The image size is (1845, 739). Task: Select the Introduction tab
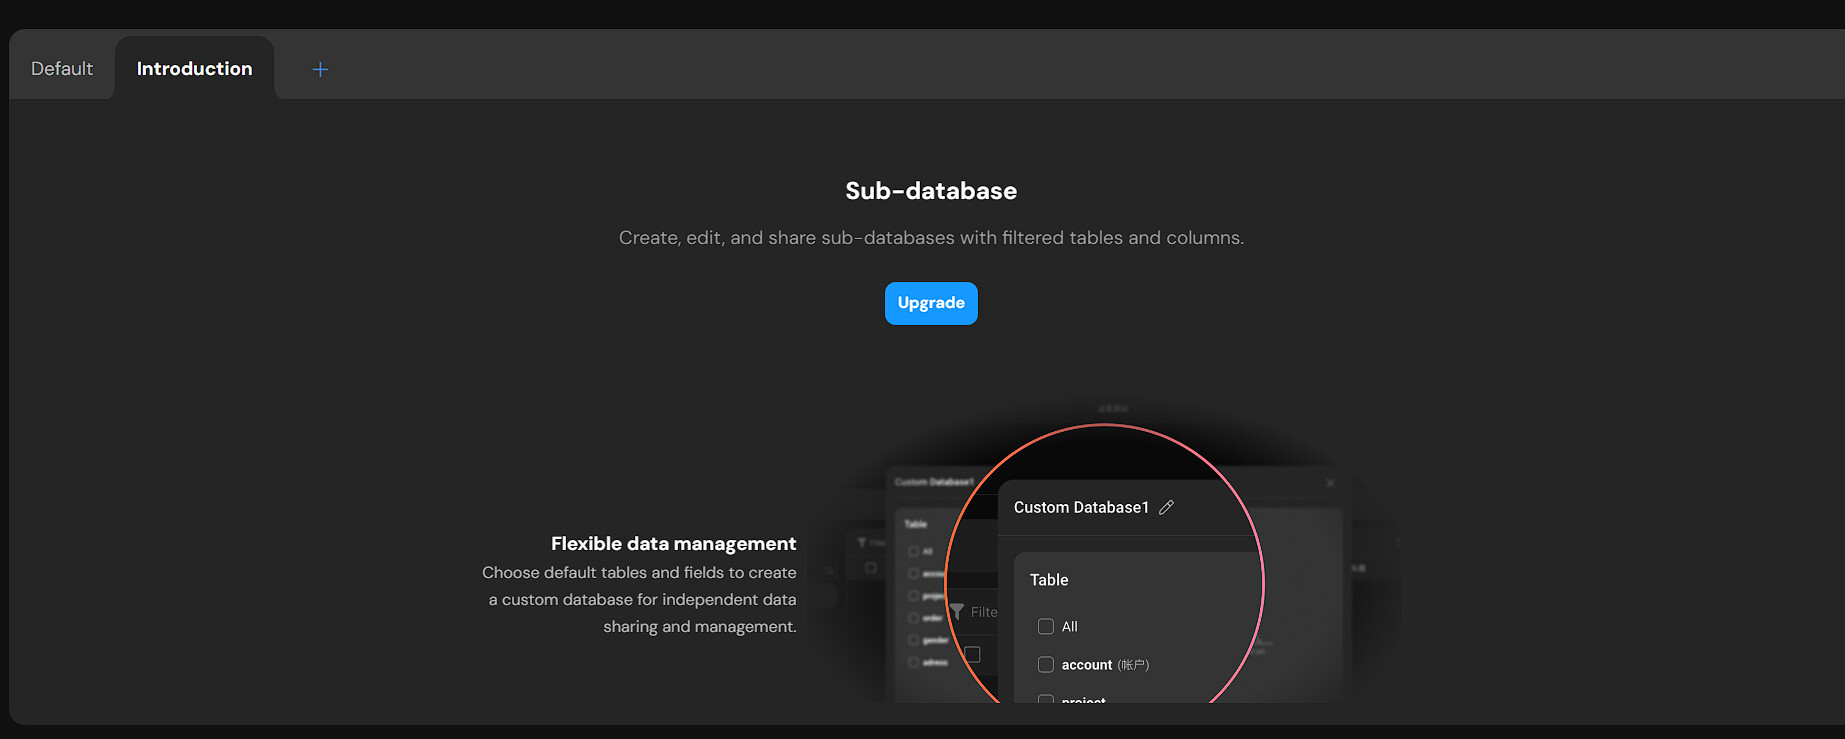[x=194, y=69]
